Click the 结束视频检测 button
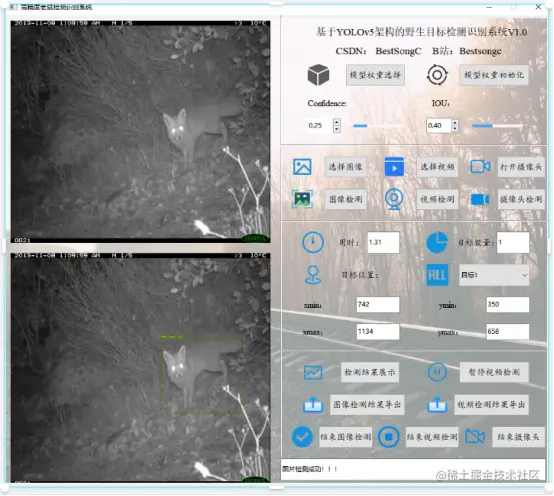 coord(432,437)
